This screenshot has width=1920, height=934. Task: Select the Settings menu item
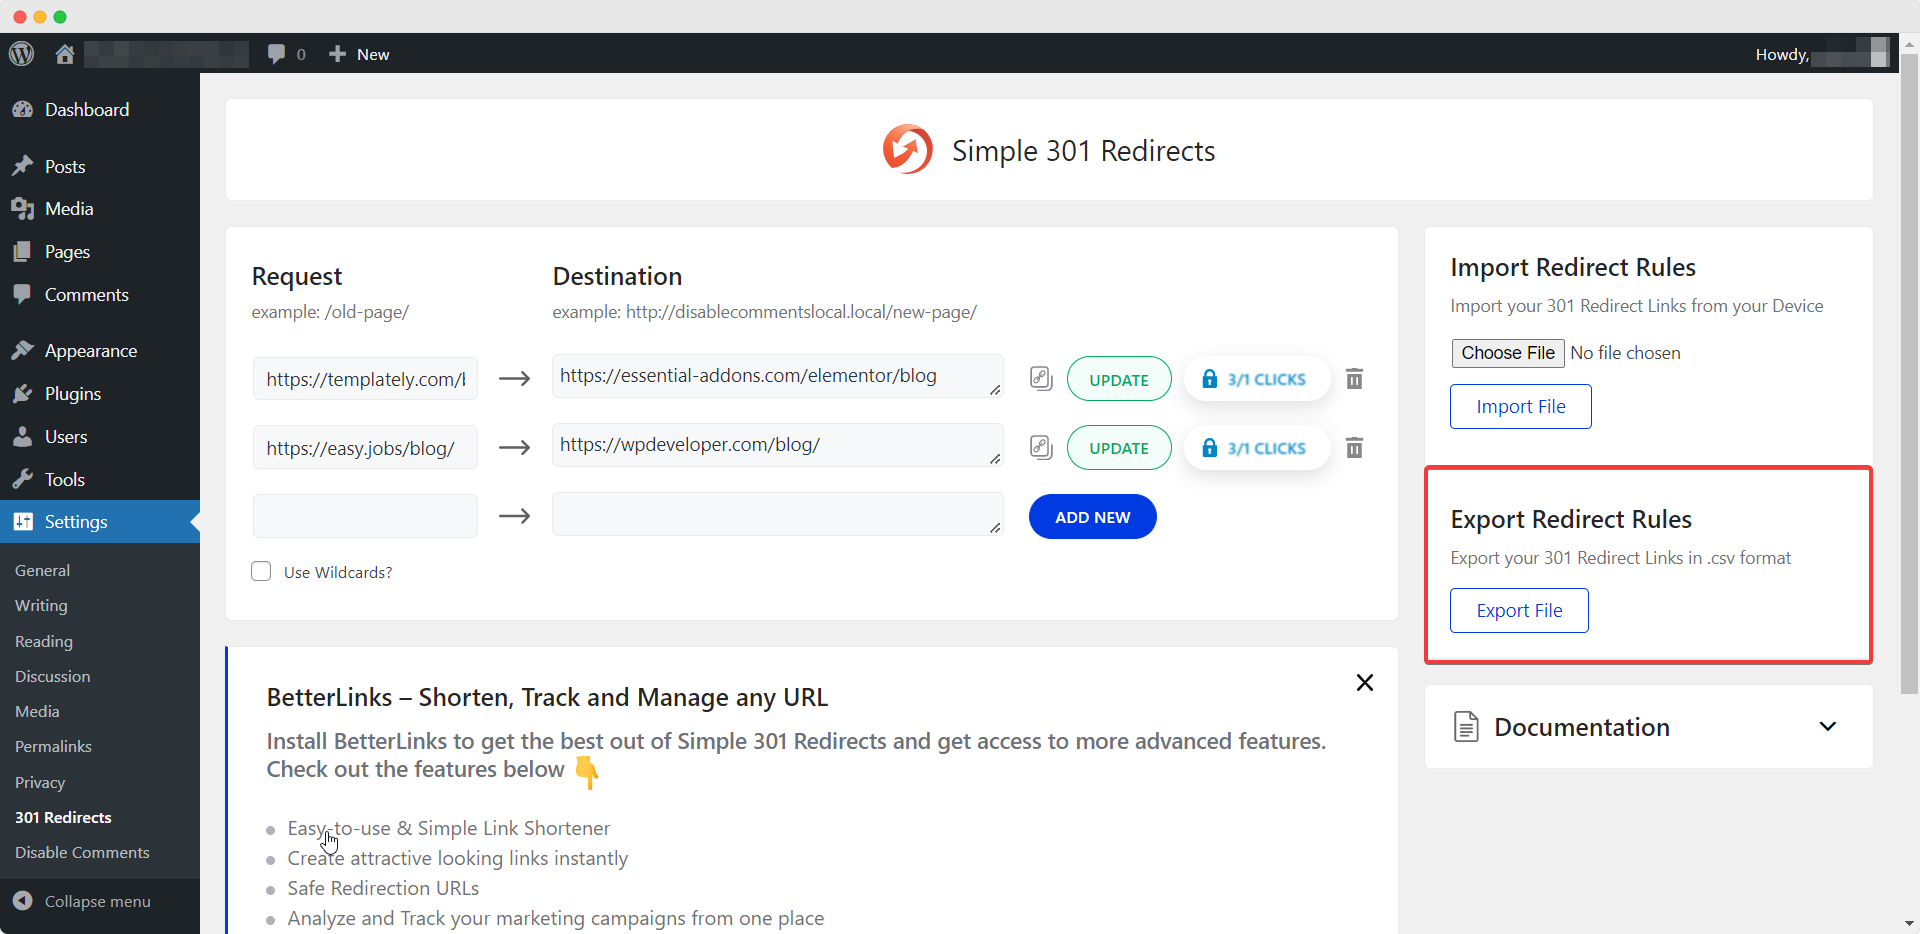100,522
